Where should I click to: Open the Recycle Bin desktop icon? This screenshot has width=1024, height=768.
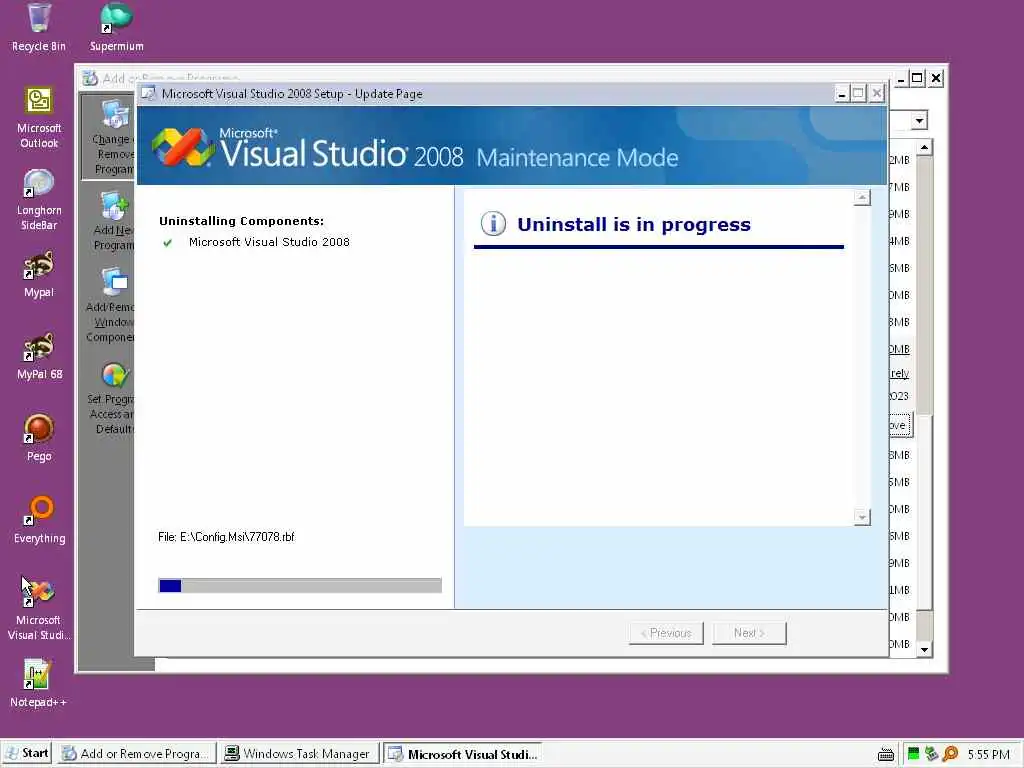click(x=39, y=27)
